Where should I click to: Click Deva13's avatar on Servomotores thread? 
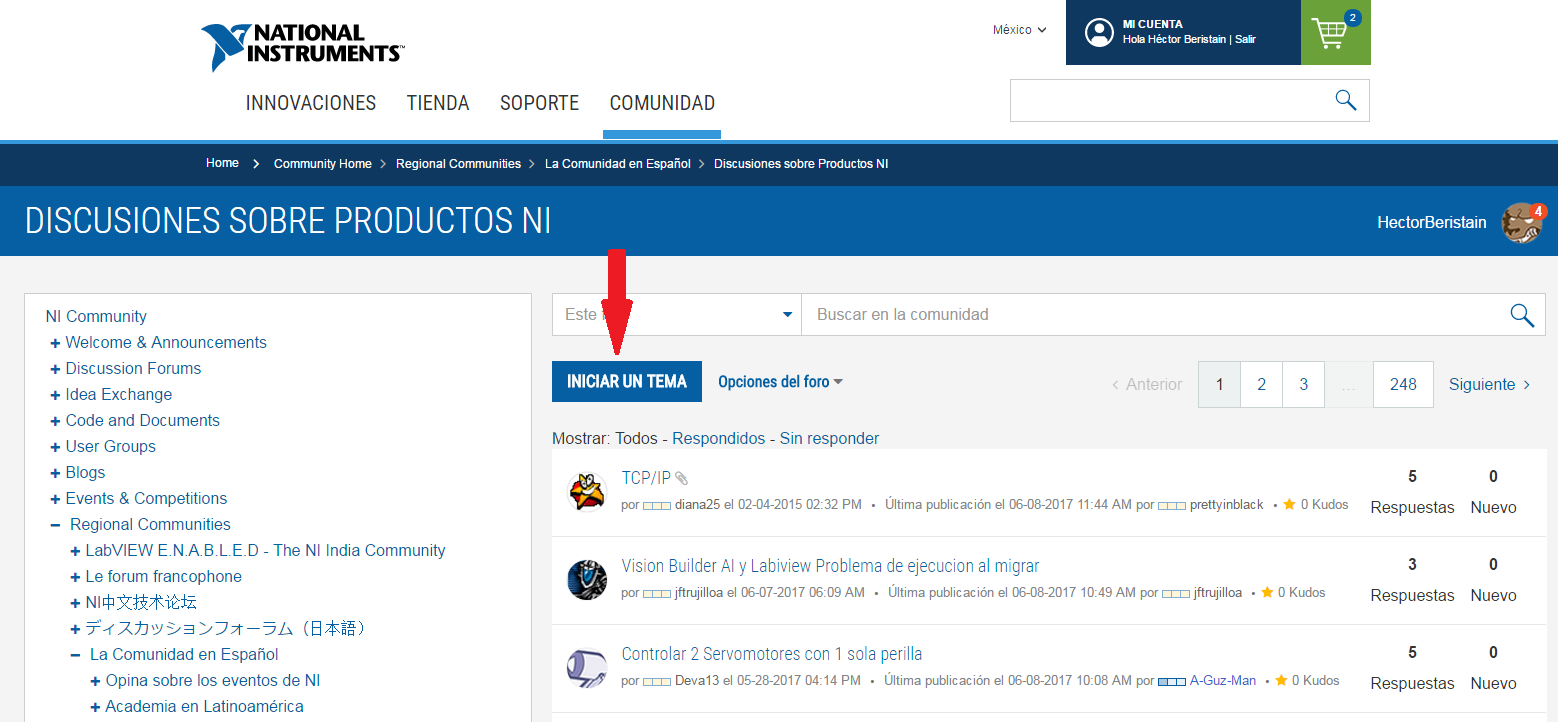[x=587, y=668]
